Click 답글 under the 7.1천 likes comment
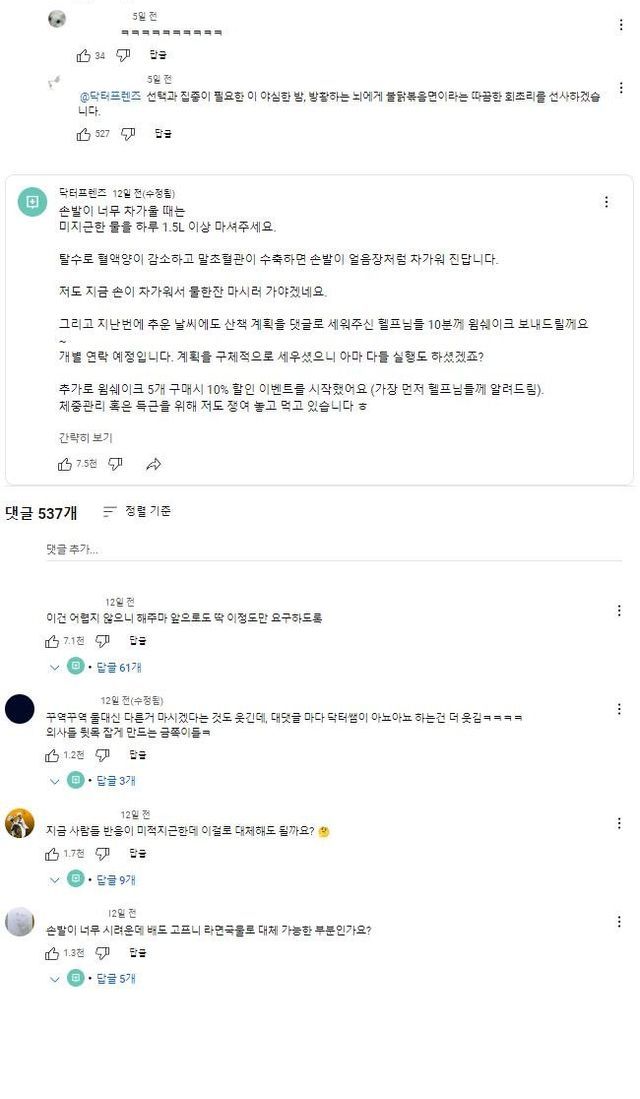Screen dimensions: 640x1099 pos(138,641)
